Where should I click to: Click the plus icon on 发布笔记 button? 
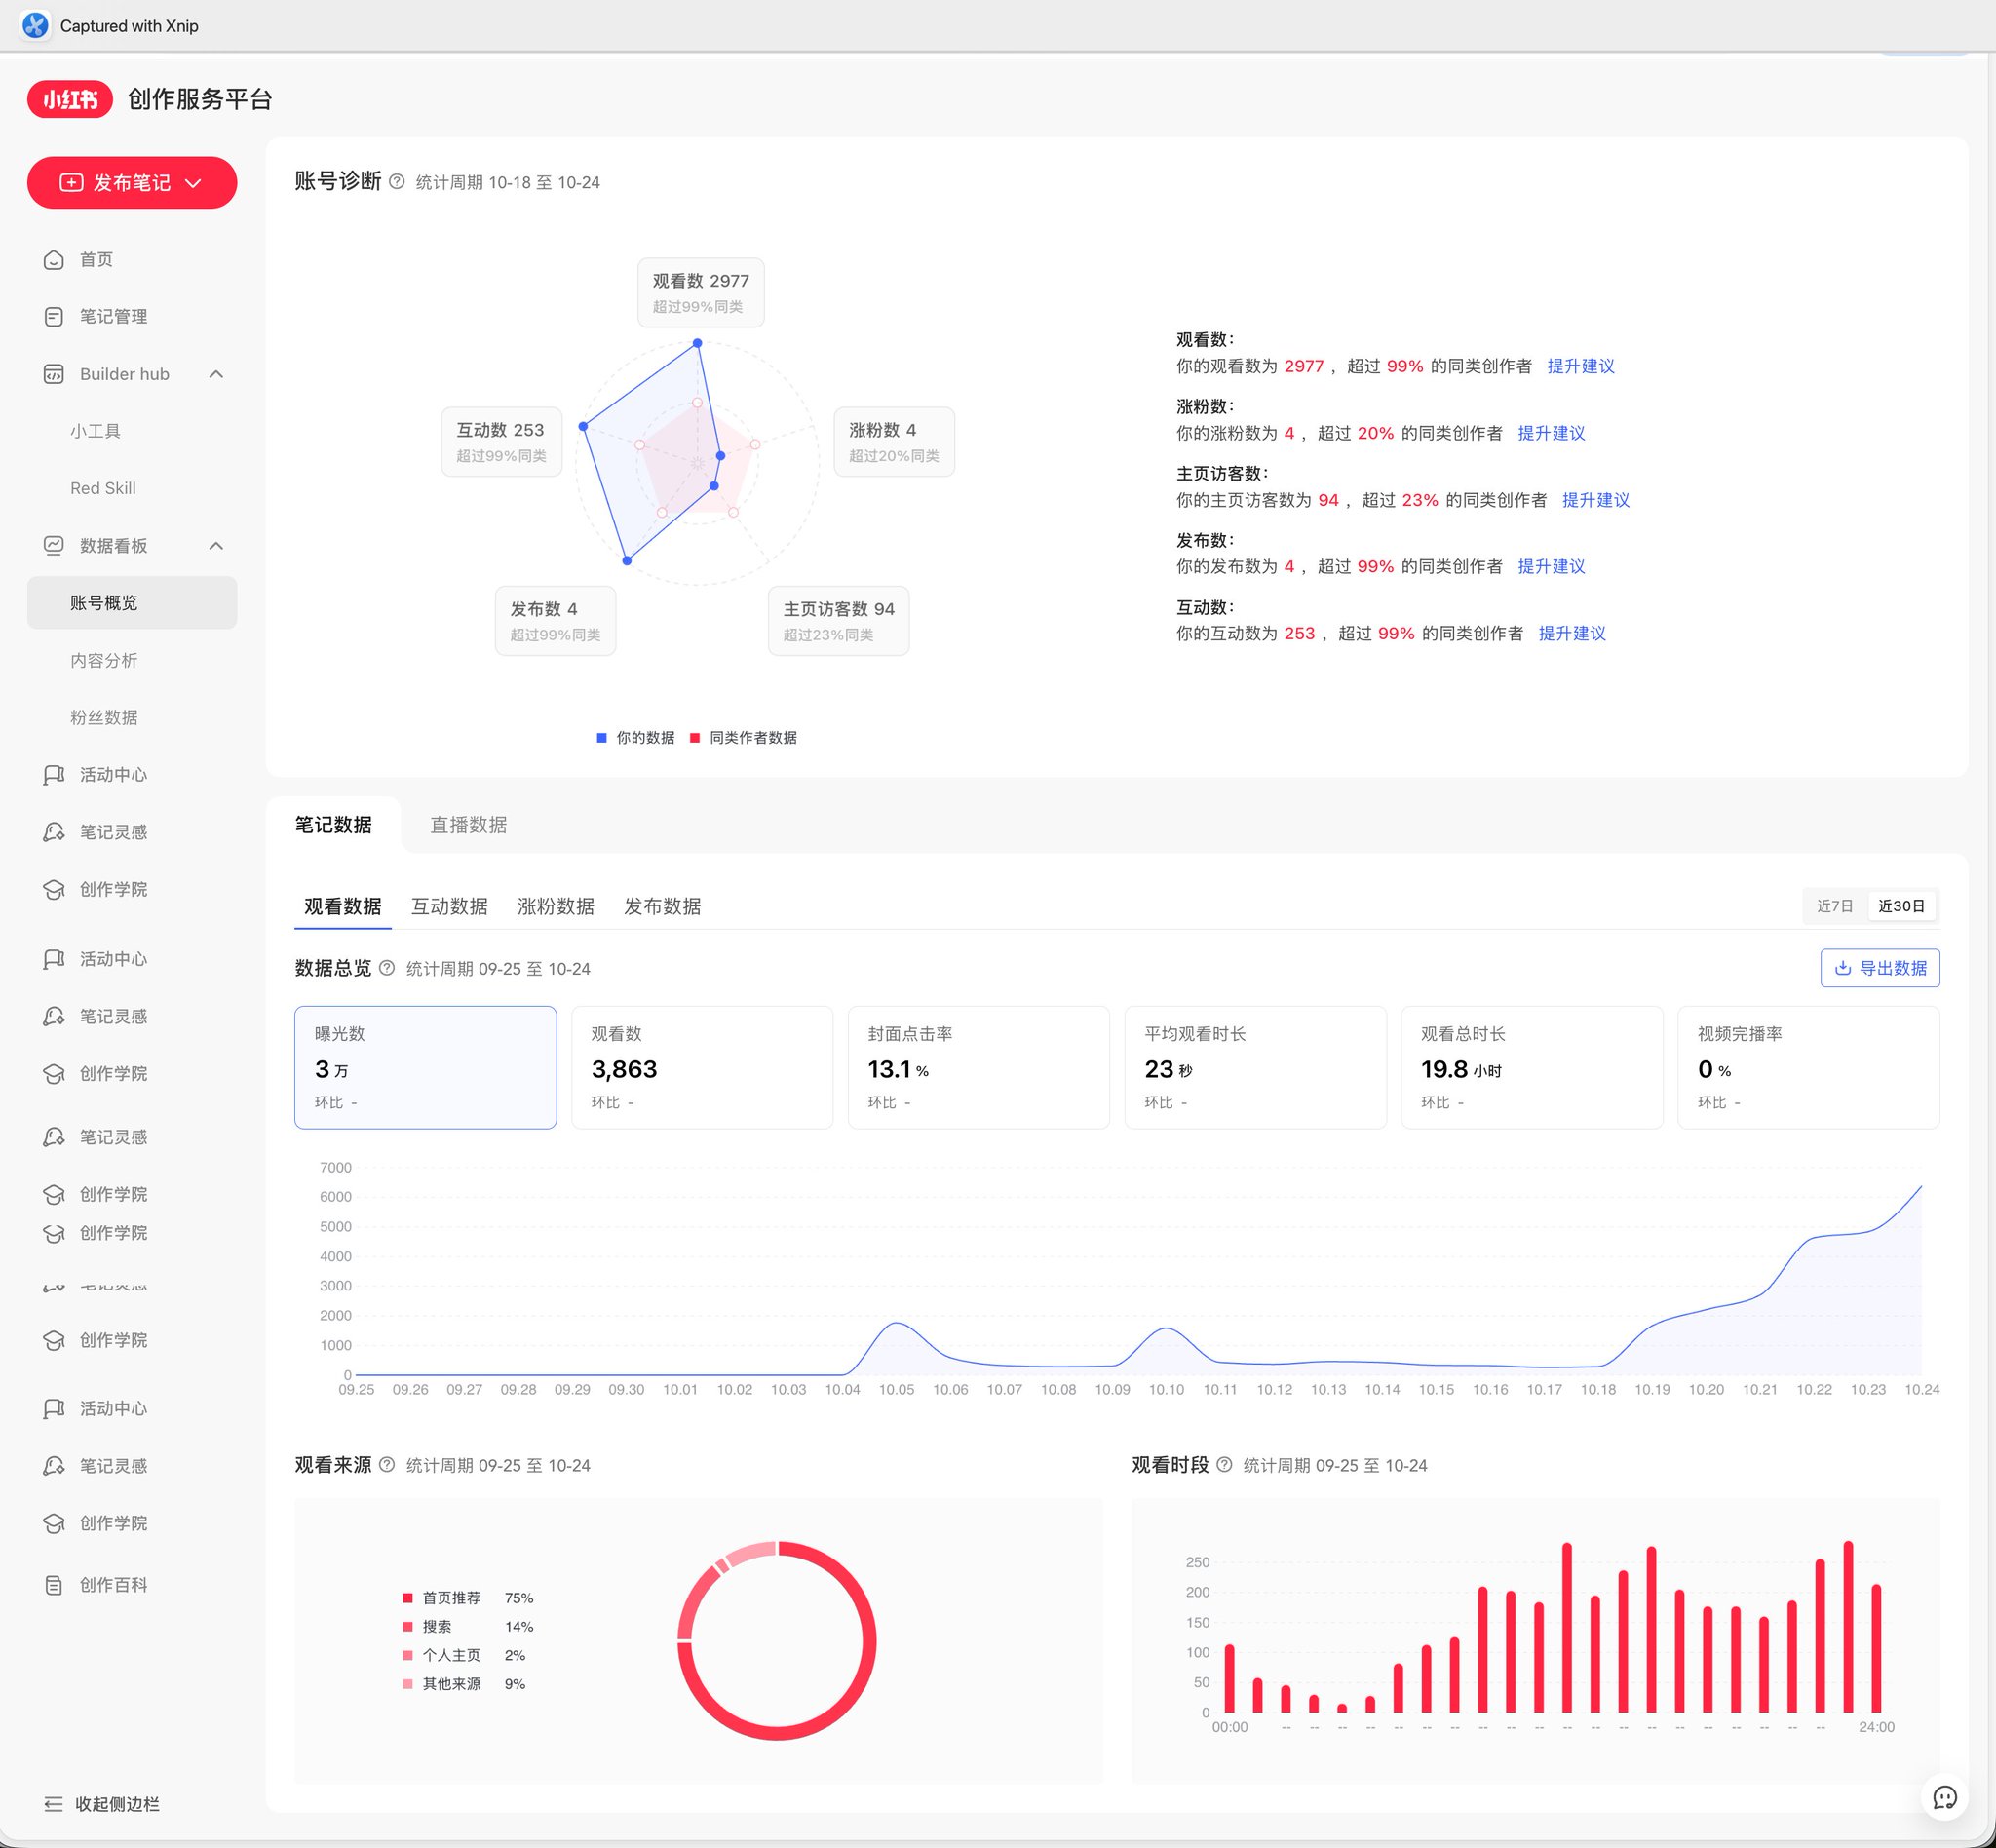point(71,183)
